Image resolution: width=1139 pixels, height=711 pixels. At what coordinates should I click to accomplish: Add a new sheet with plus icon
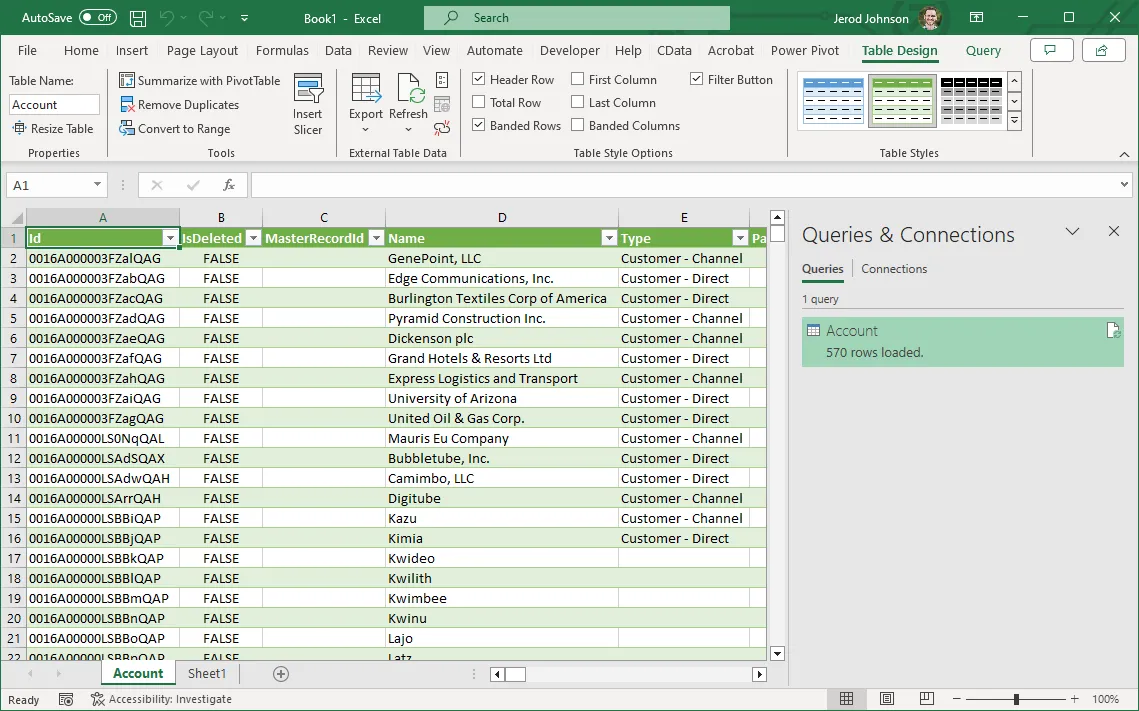pyautogui.click(x=281, y=674)
